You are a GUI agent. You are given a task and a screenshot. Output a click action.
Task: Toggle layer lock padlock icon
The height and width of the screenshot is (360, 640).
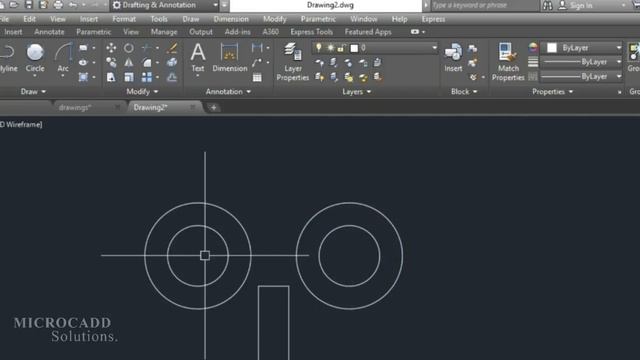[x=341, y=48]
